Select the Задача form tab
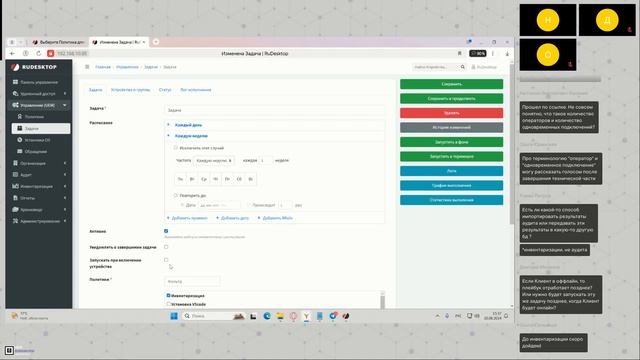 point(96,89)
